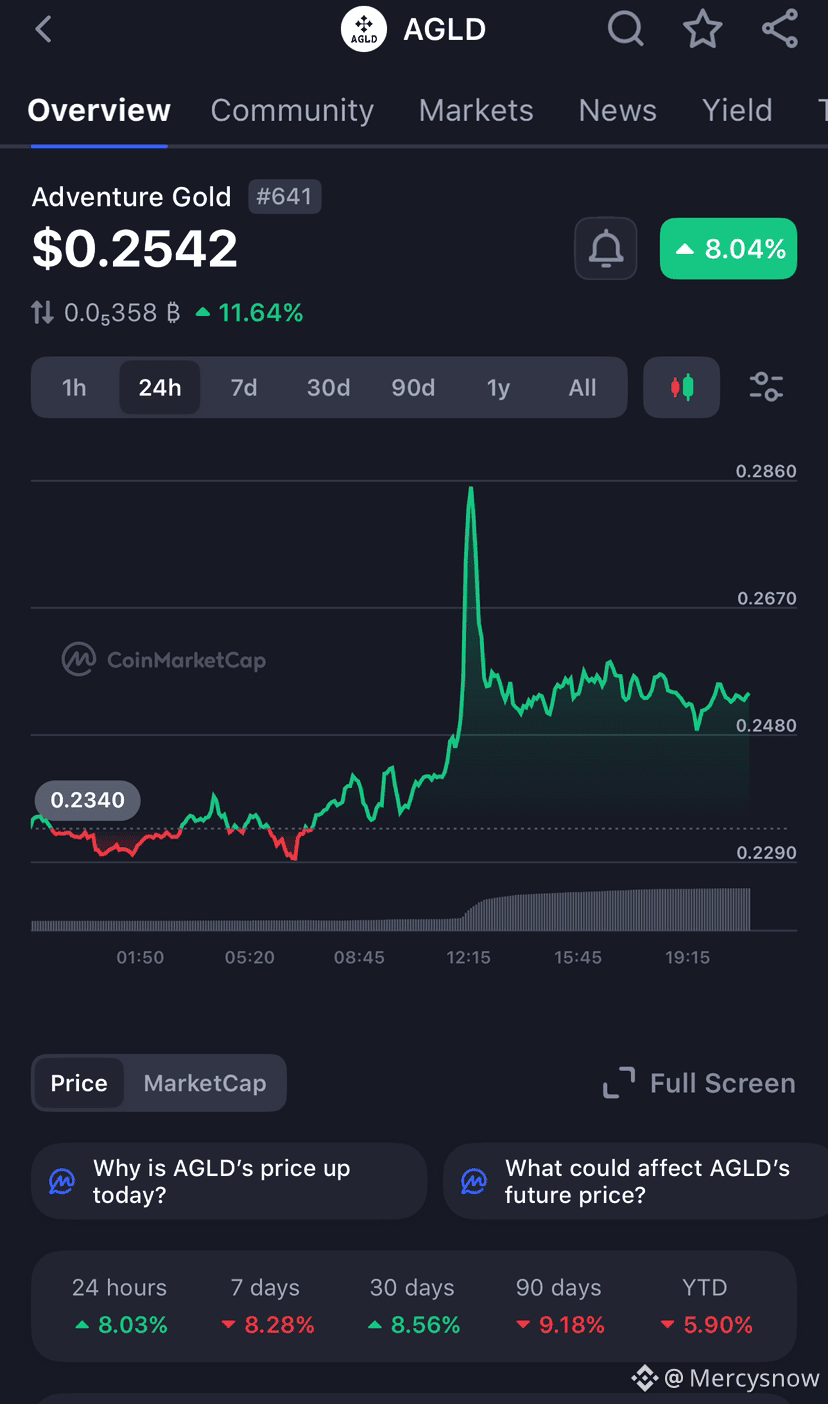Tap the 24 hours 8.03% stat
Viewport: 828px width, 1404px height.
[x=120, y=1306]
